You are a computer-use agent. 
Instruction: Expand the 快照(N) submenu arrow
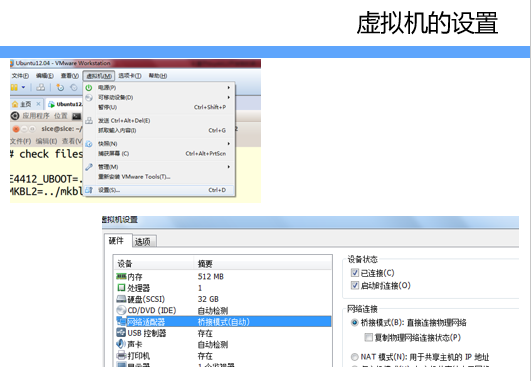229,144
